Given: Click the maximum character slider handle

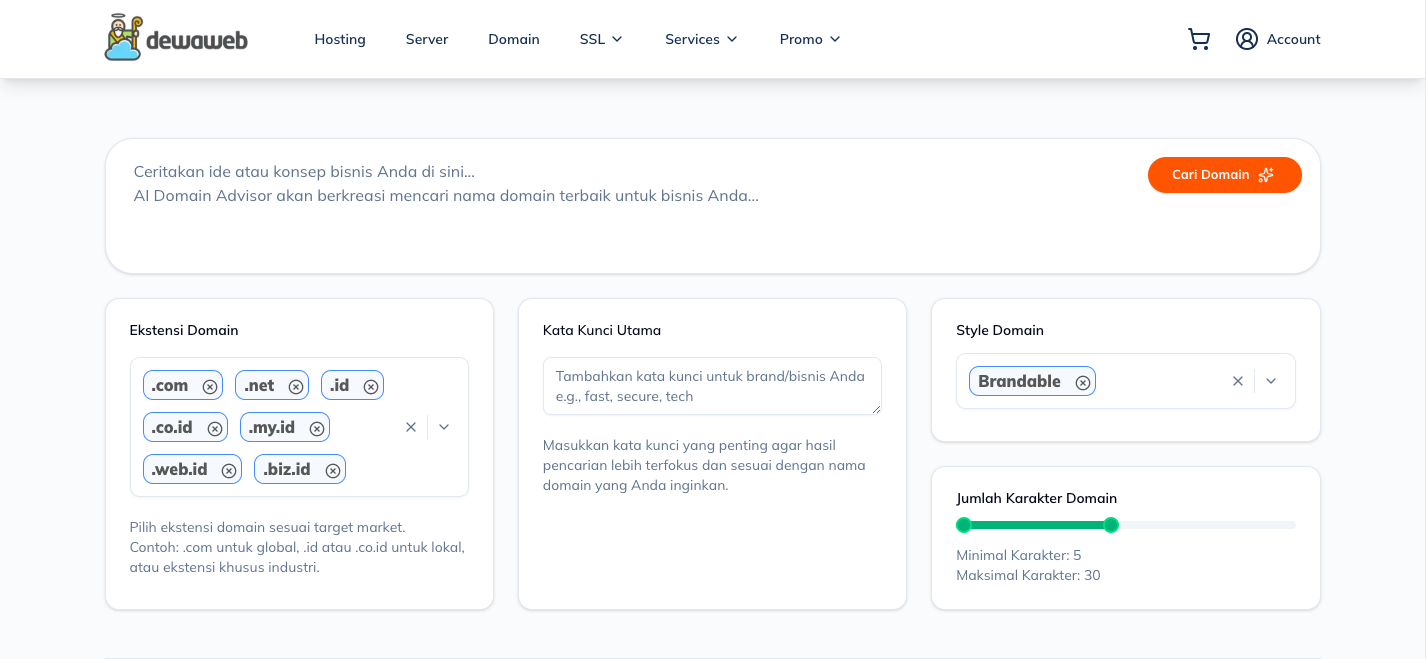Looking at the screenshot, I should tap(1111, 525).
